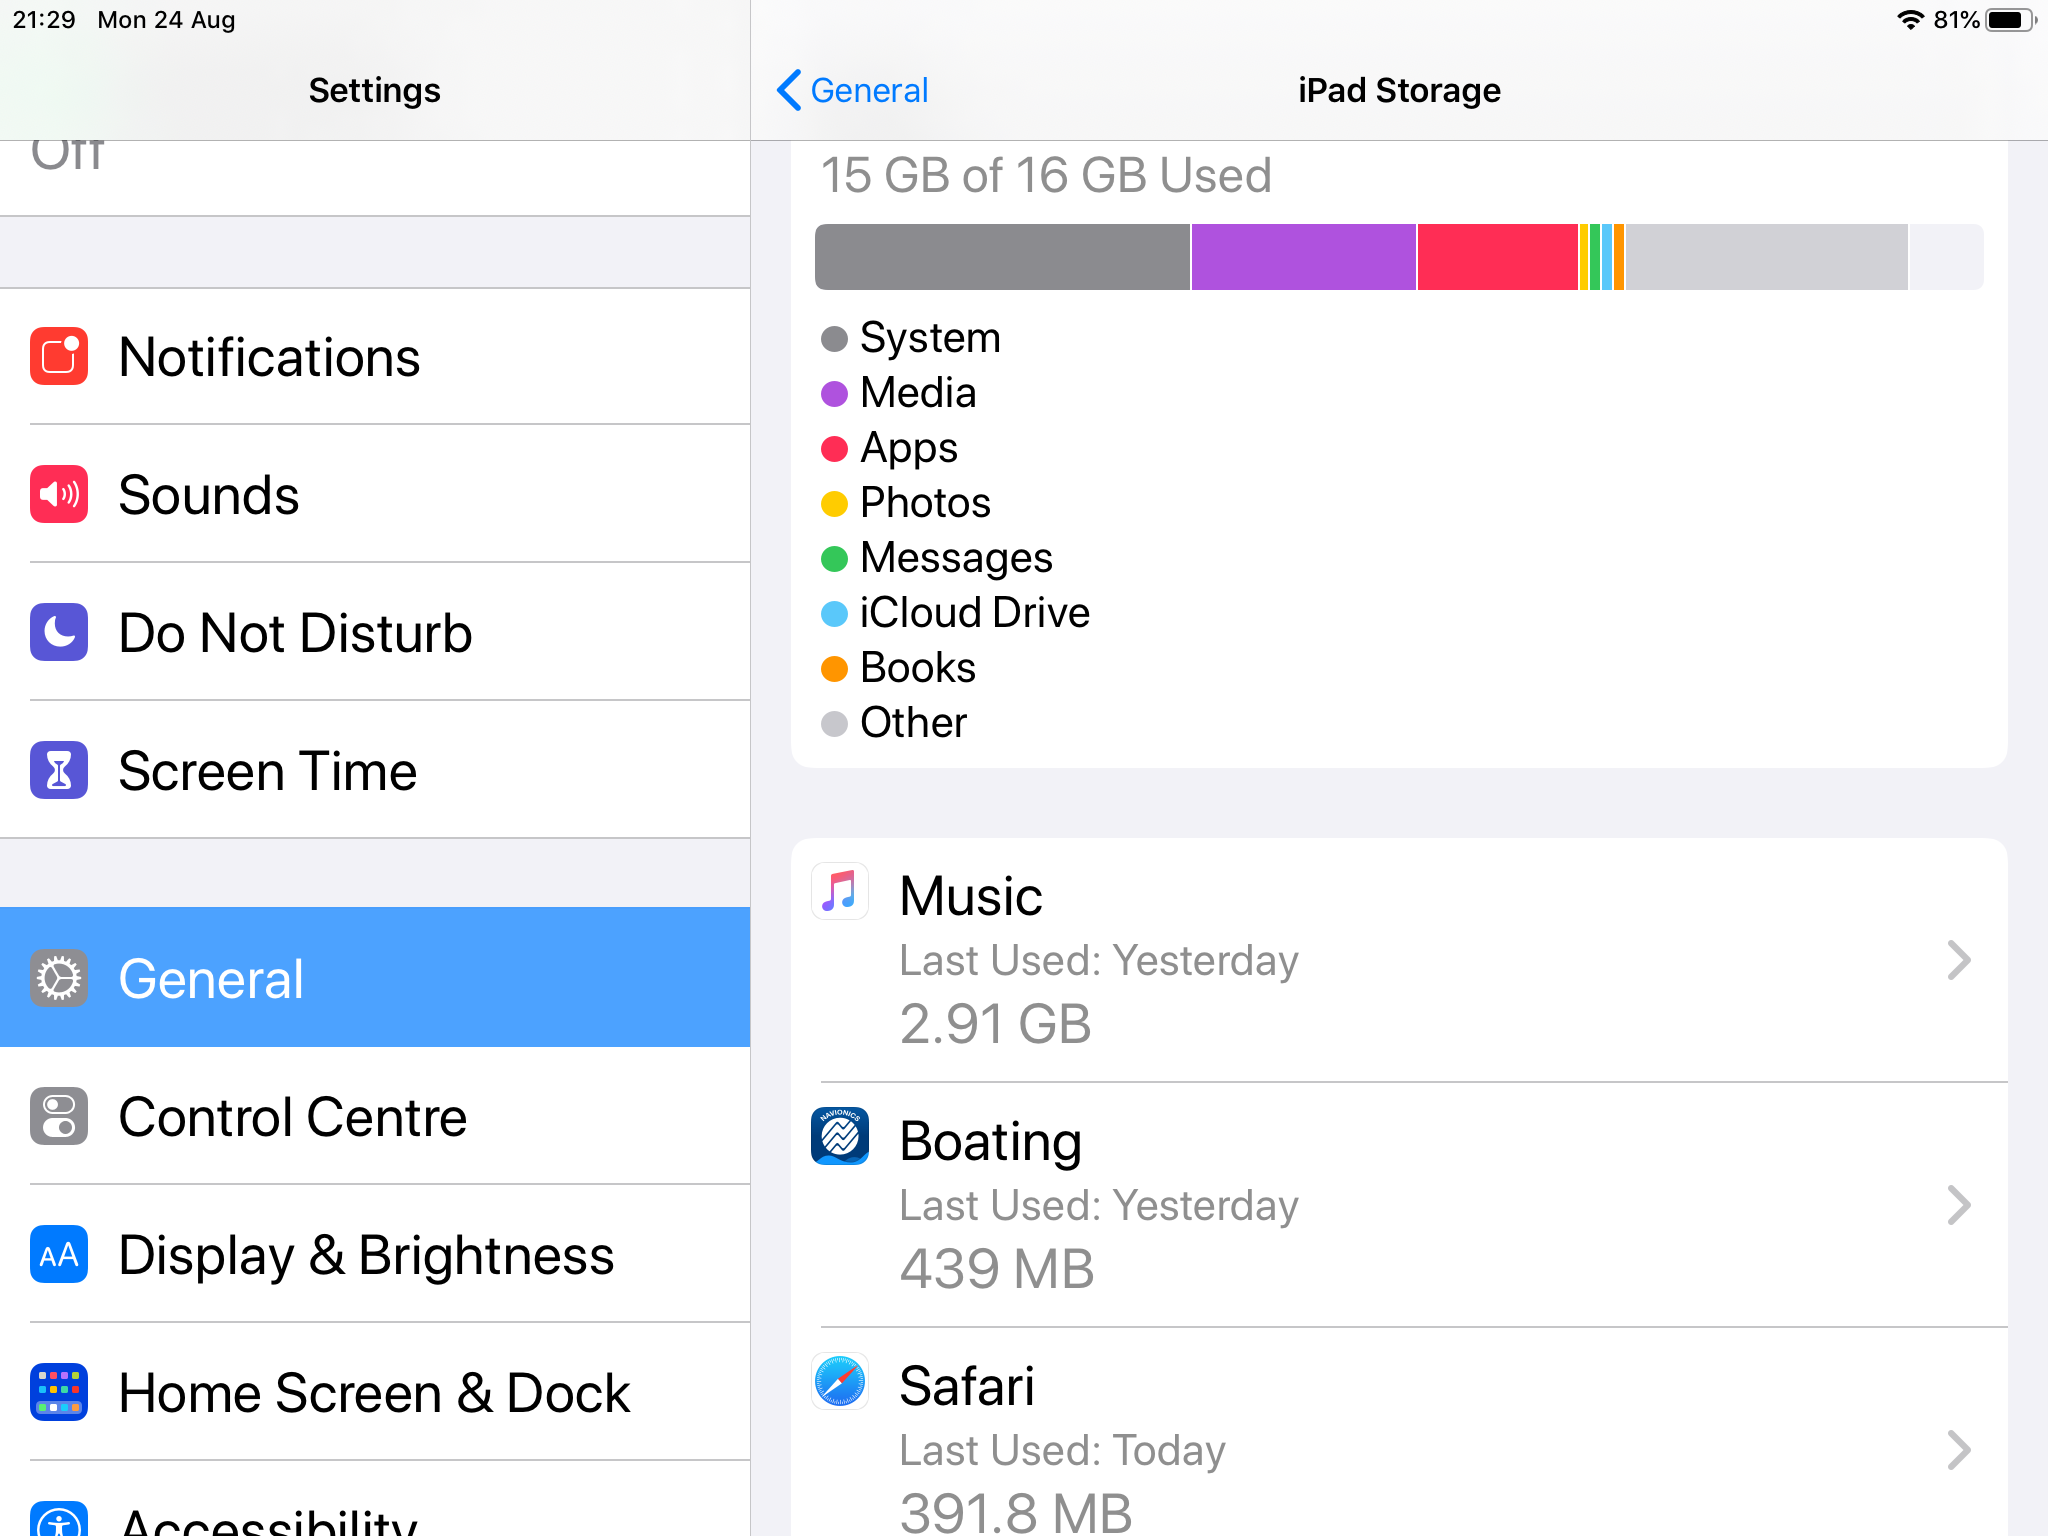
Task: Expand Safari storage details chevron
Action: tap(1958, 1450)
